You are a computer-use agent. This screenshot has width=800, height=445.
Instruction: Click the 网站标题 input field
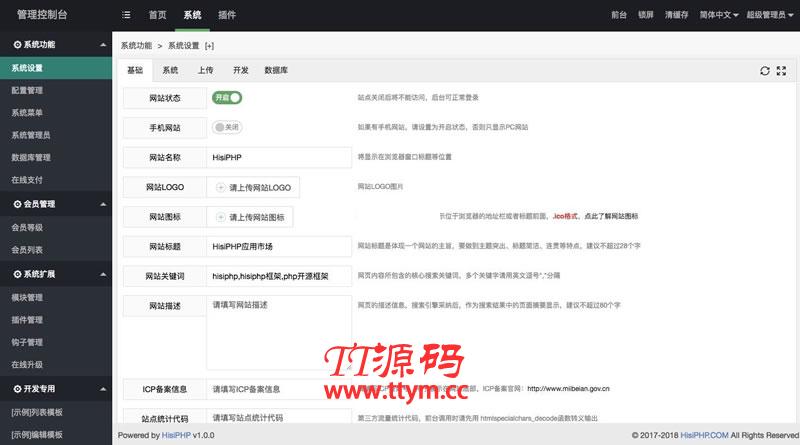coord(279,246)
